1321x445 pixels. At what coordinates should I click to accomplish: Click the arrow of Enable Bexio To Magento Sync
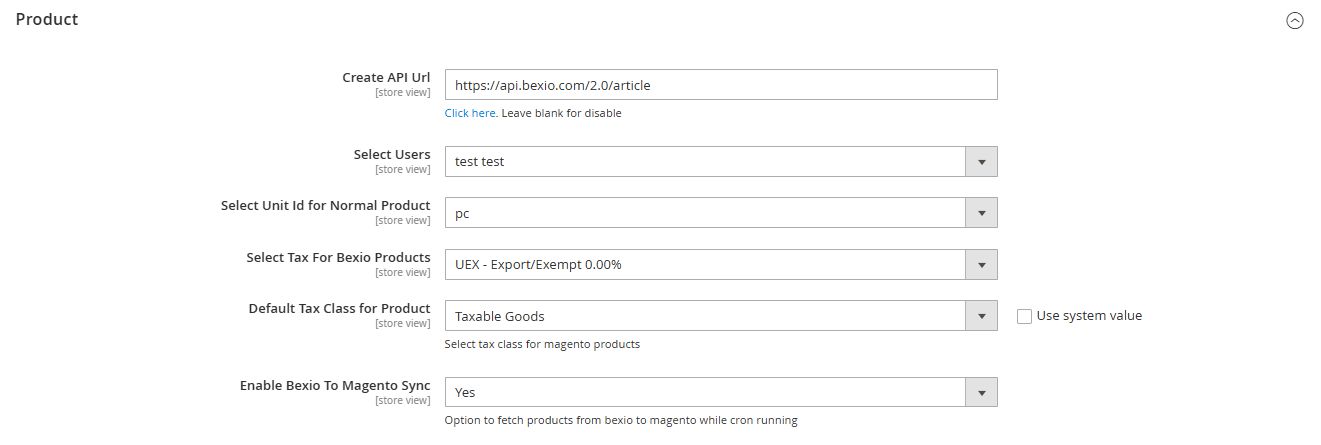981,393
